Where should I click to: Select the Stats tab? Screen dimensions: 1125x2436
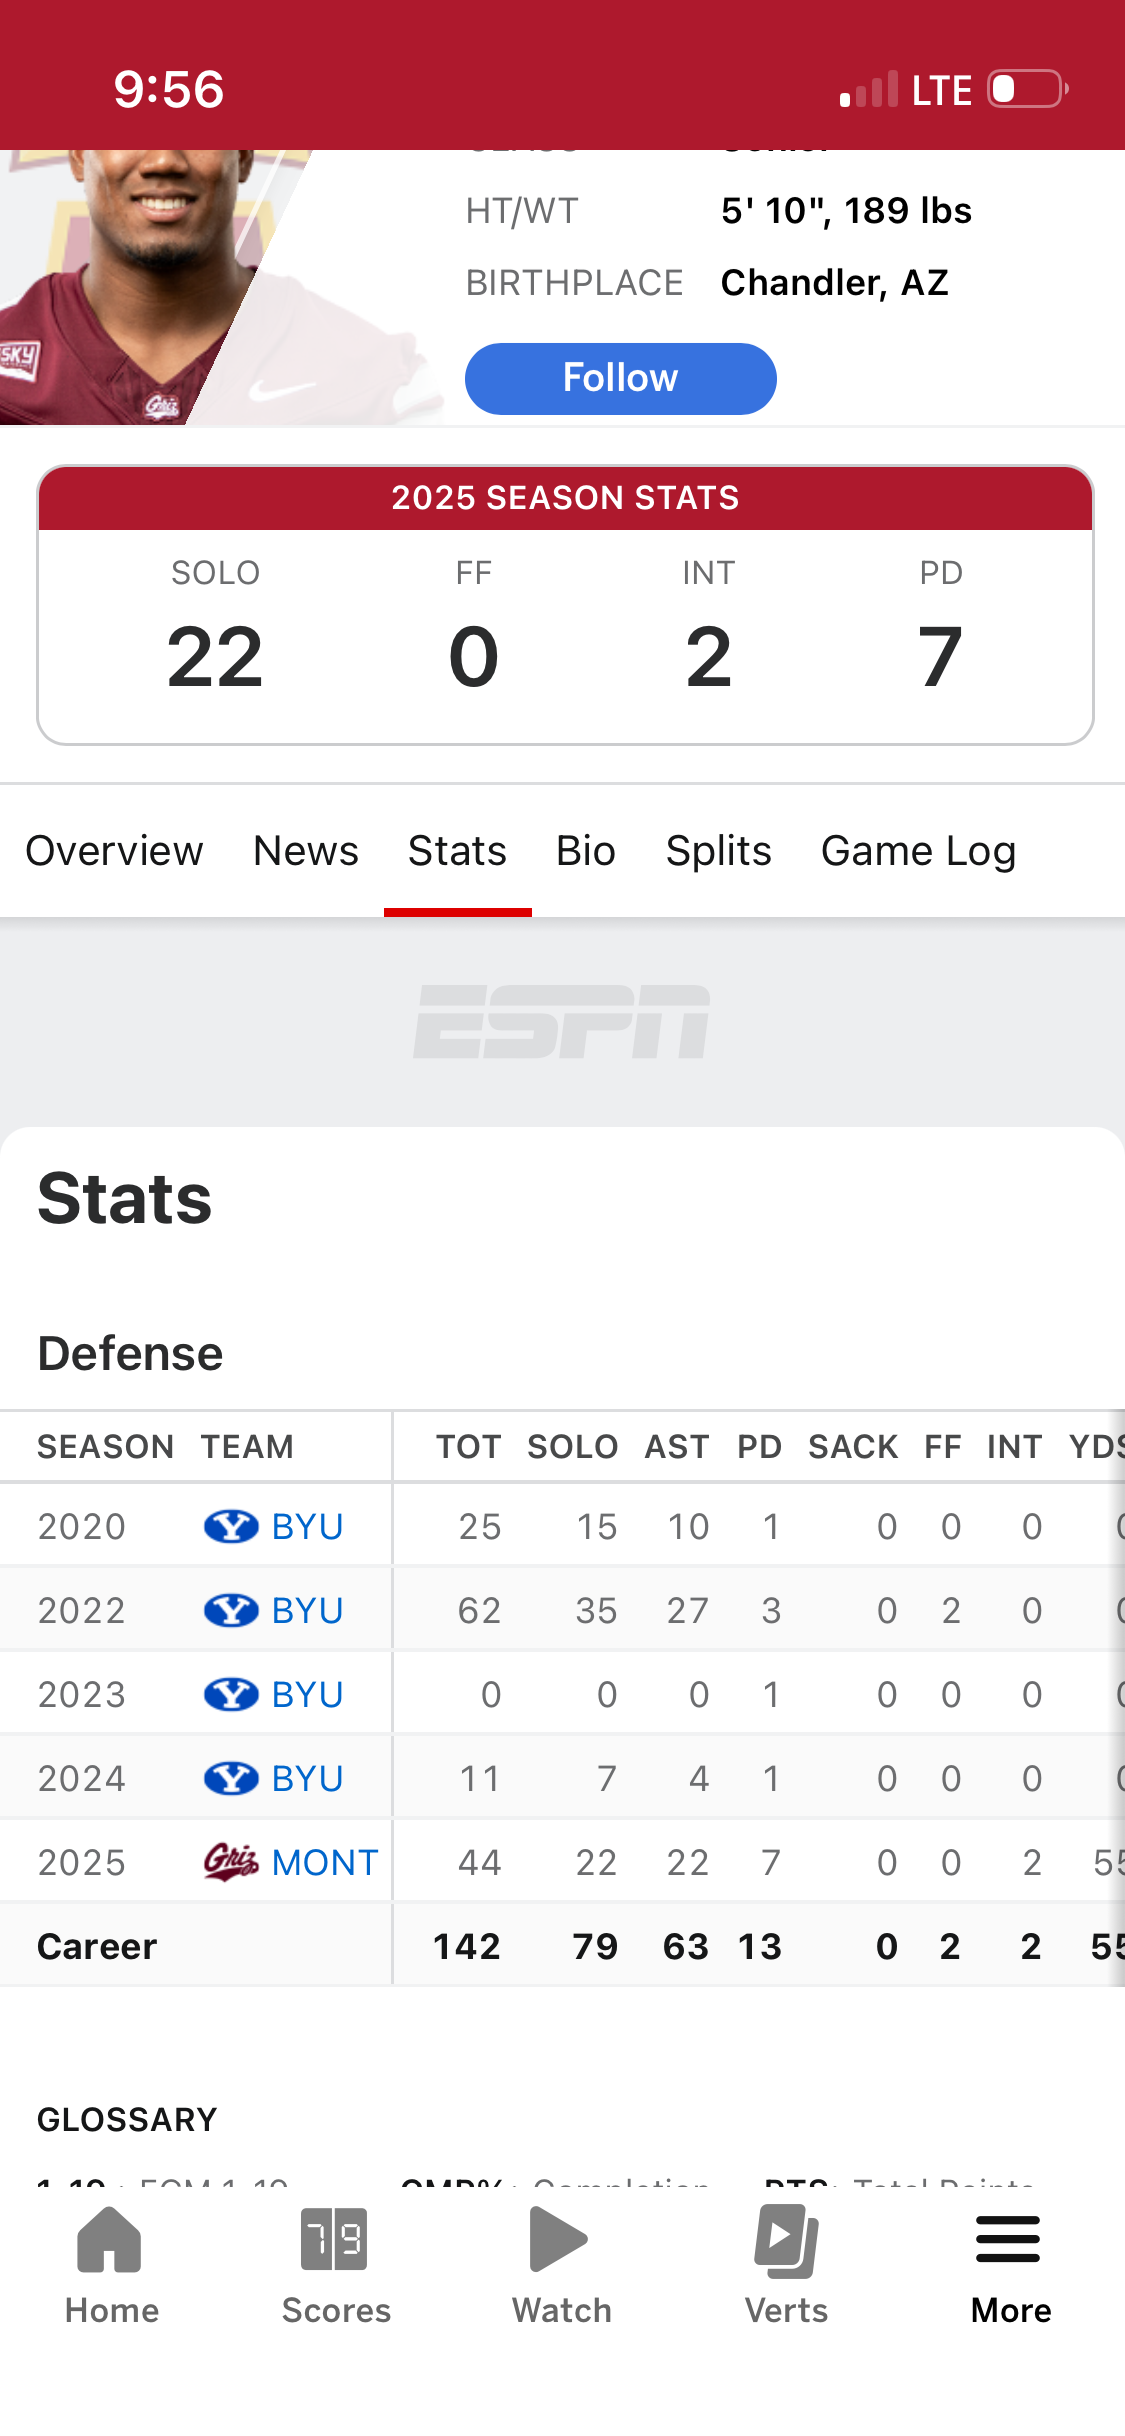tap(457, 851)
